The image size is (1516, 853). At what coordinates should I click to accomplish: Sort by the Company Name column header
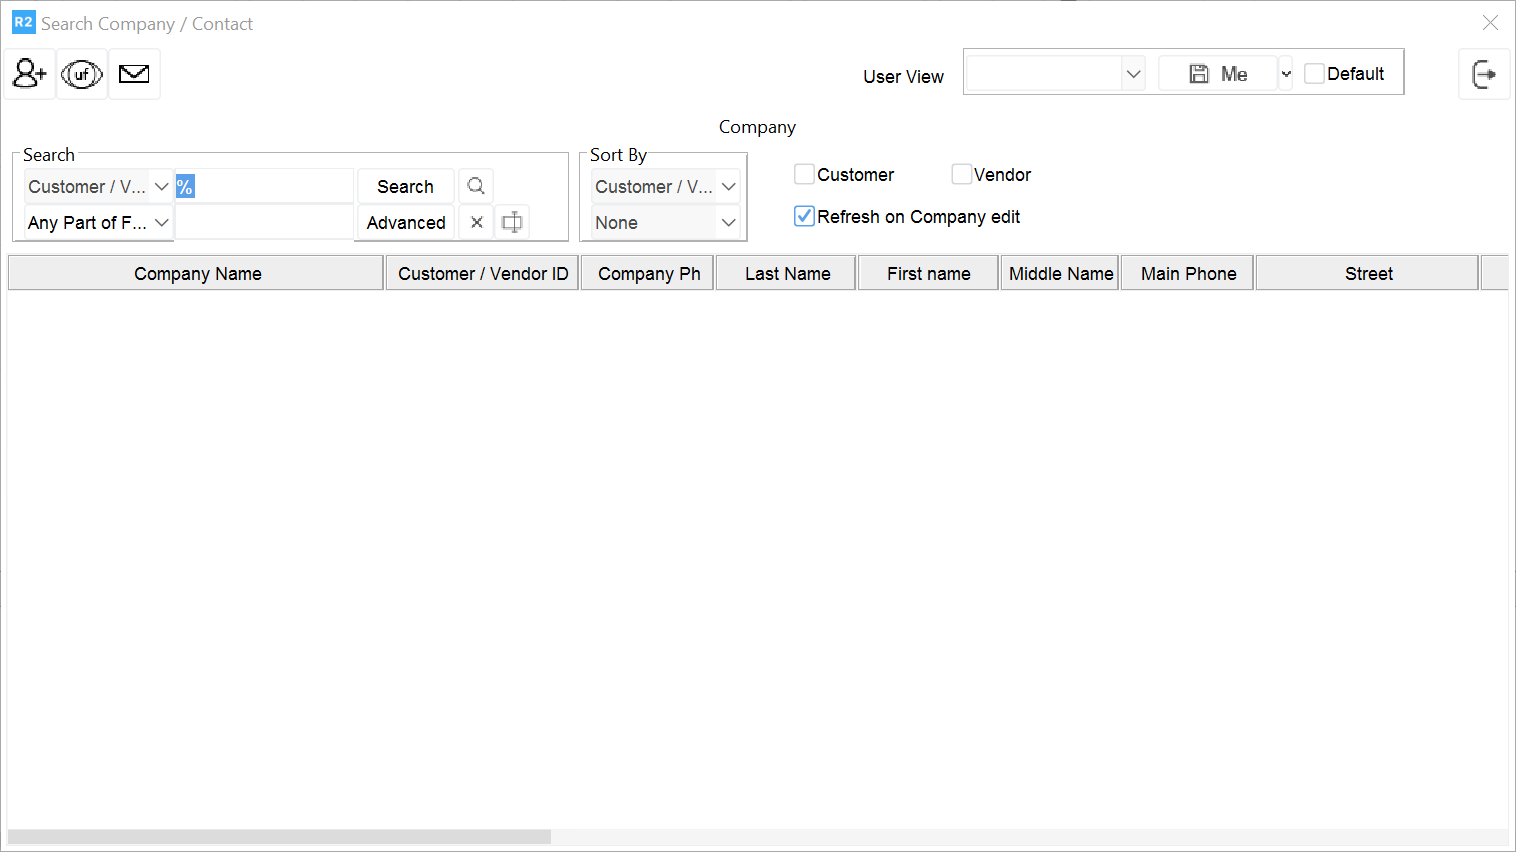point(197,273)
